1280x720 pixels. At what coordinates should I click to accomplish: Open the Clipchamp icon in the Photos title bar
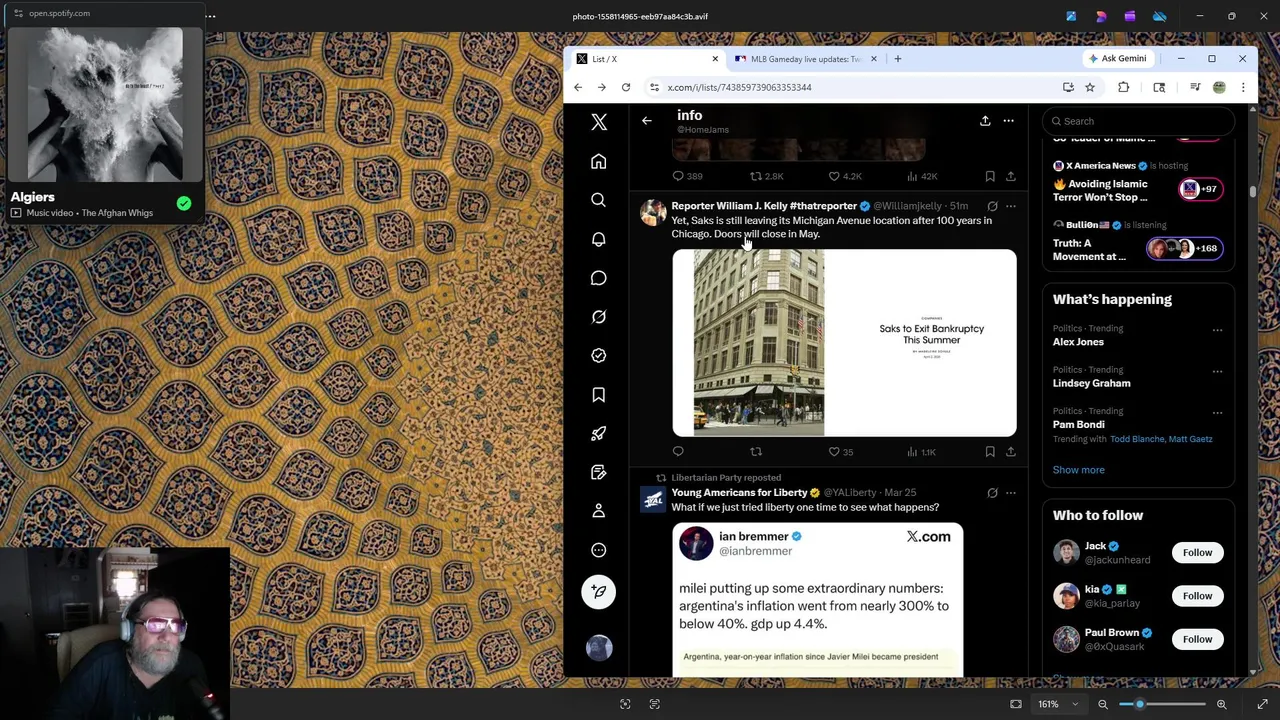click(1130, 16)
